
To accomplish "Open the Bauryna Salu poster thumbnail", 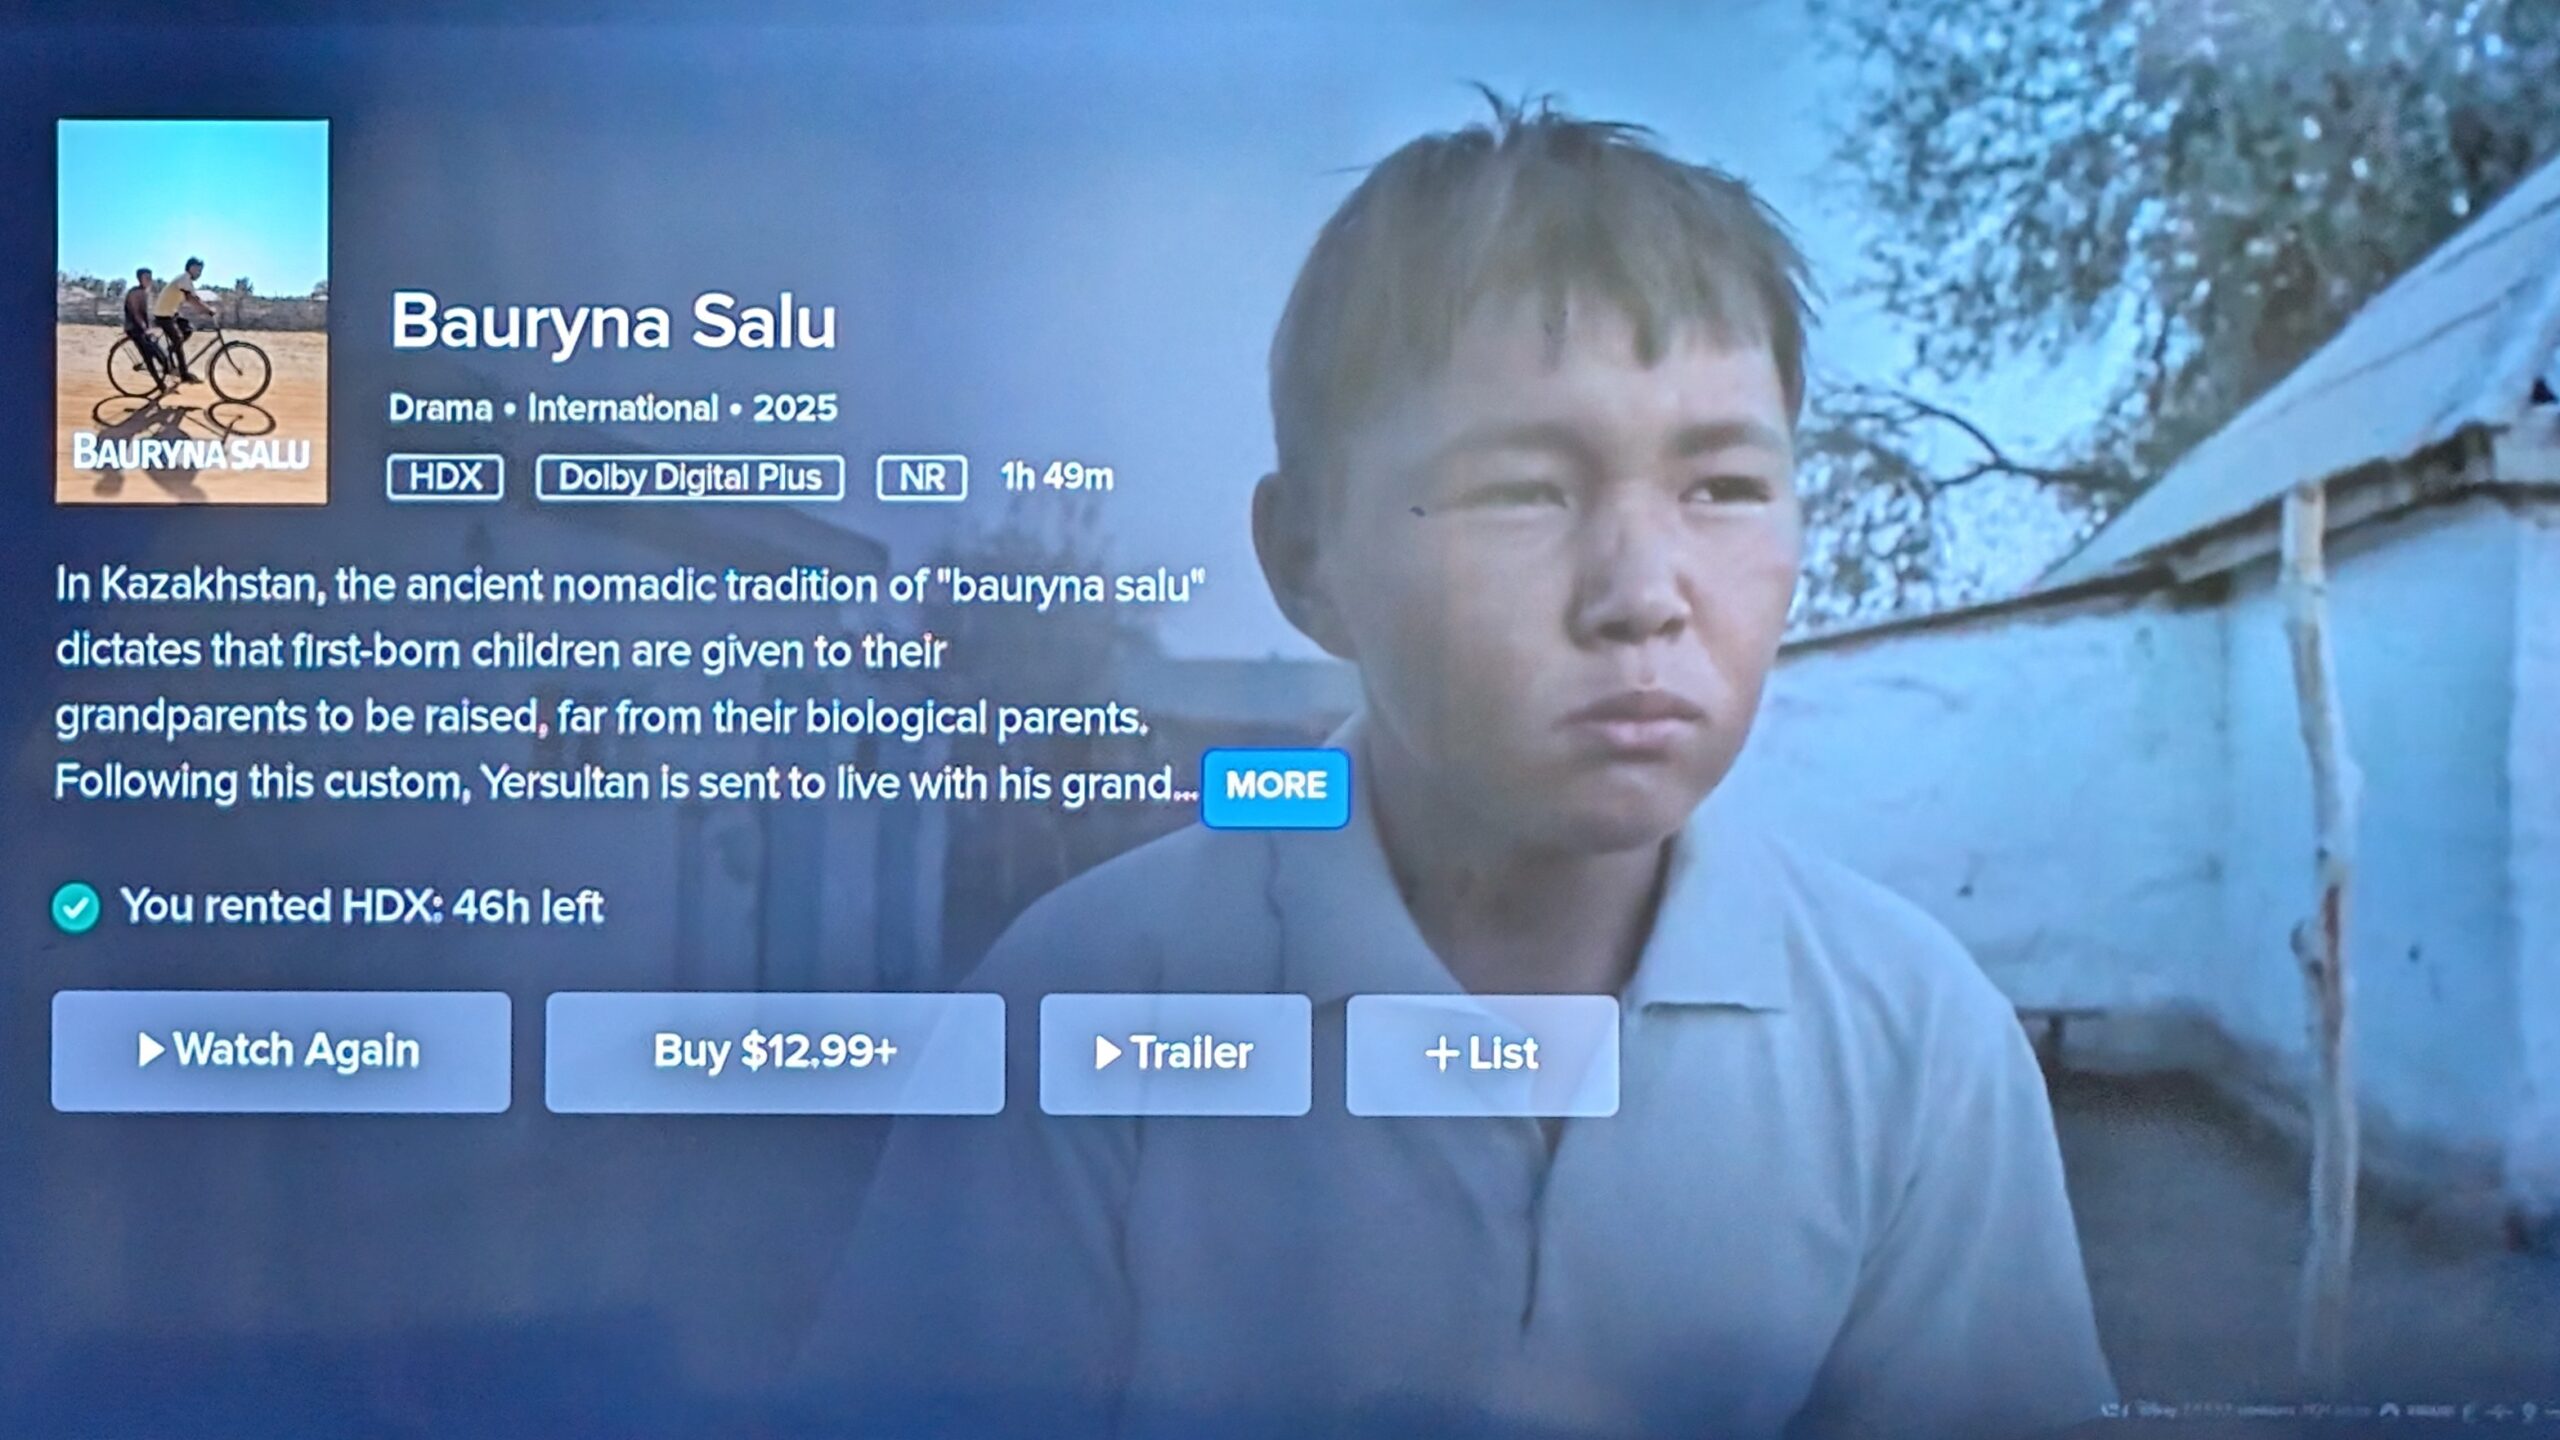I will click(192, 311).
